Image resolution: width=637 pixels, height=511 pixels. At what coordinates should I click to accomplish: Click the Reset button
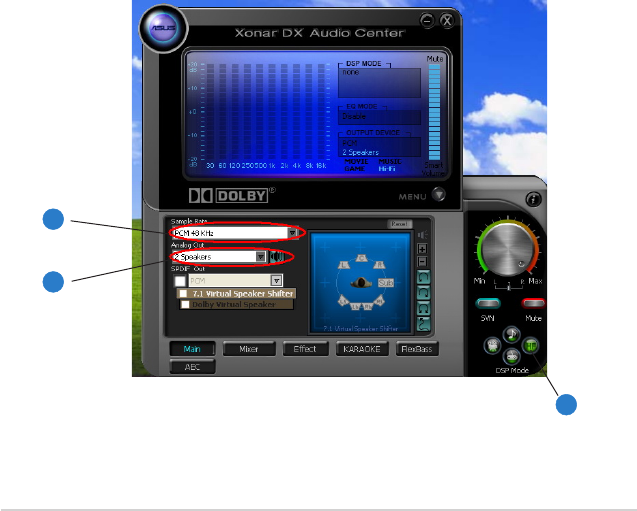(x=399, y=224)
